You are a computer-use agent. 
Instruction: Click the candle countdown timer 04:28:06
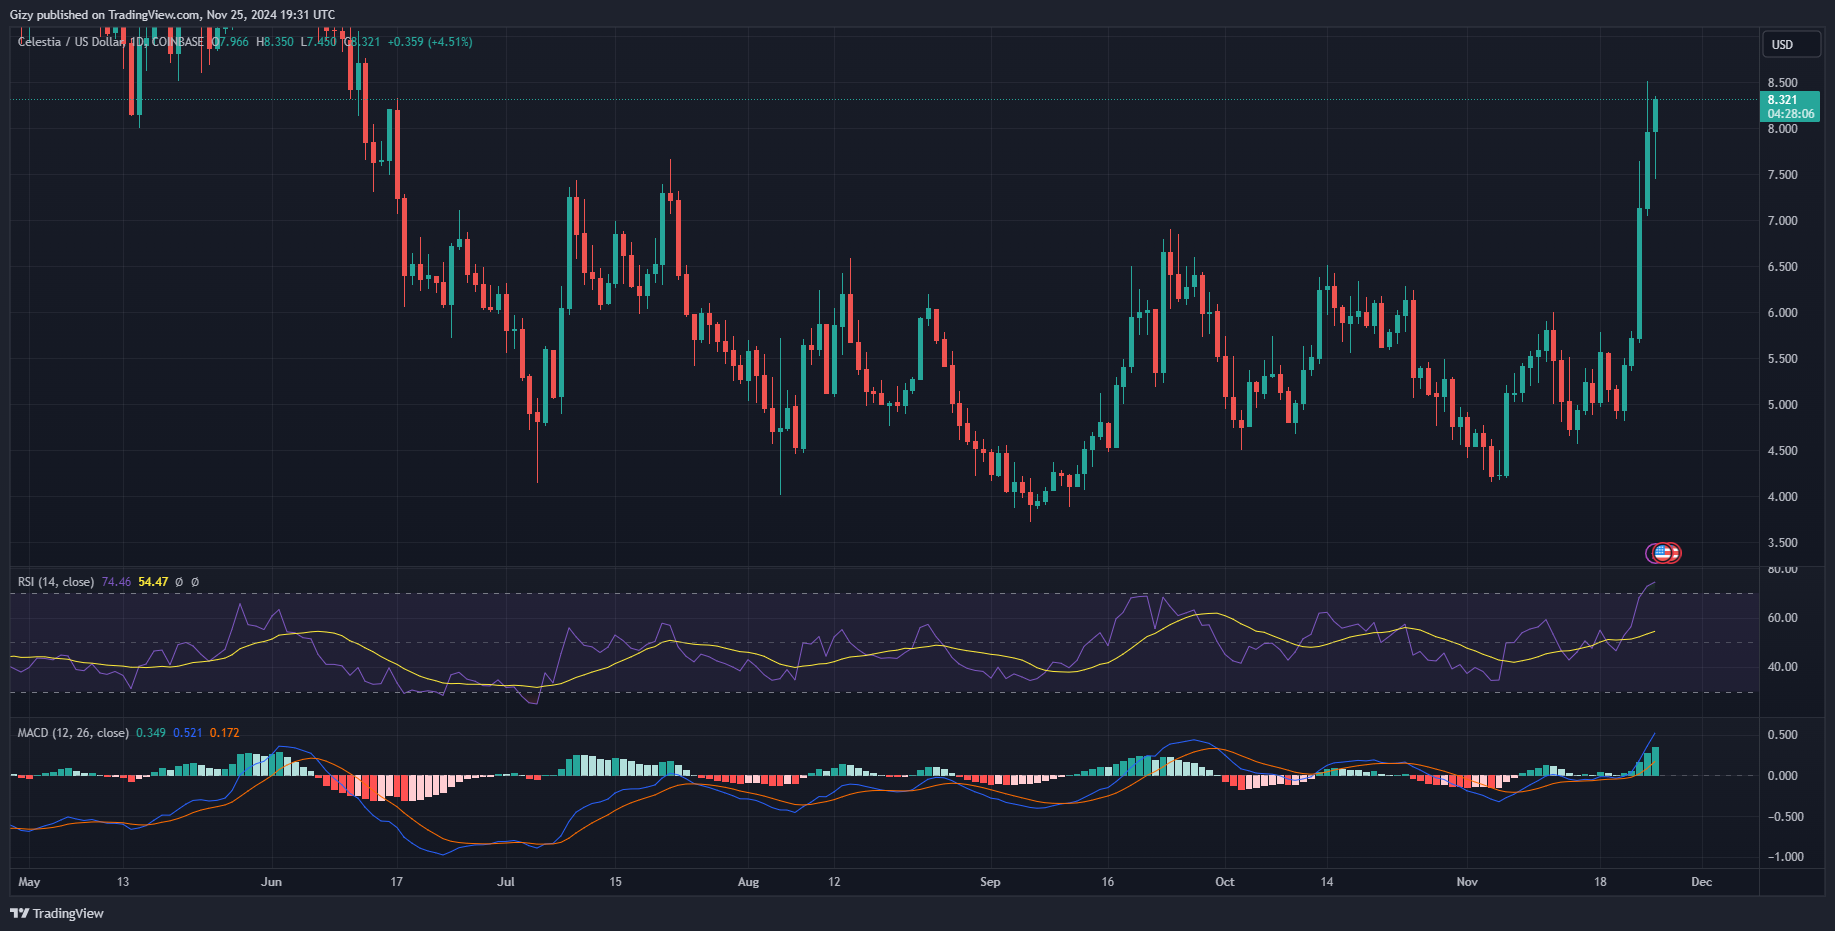tap(1790, 114)
